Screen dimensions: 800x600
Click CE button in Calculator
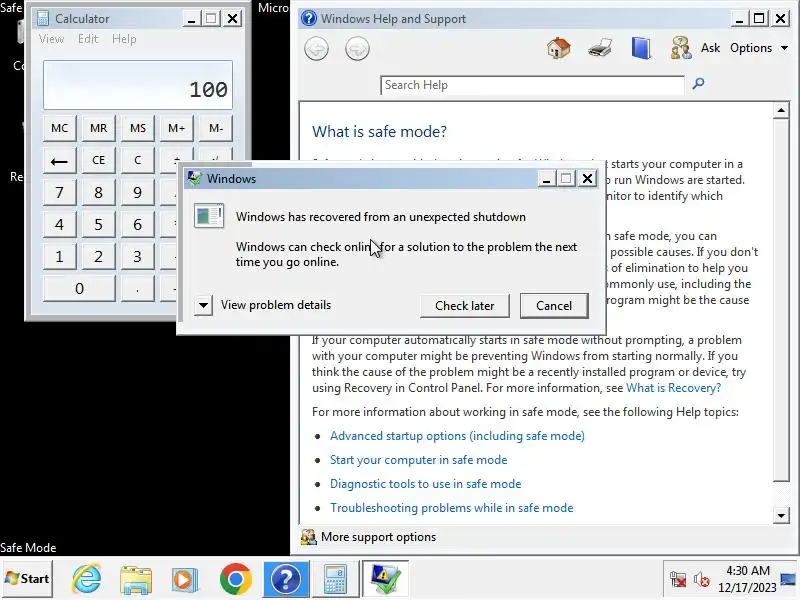98,160
